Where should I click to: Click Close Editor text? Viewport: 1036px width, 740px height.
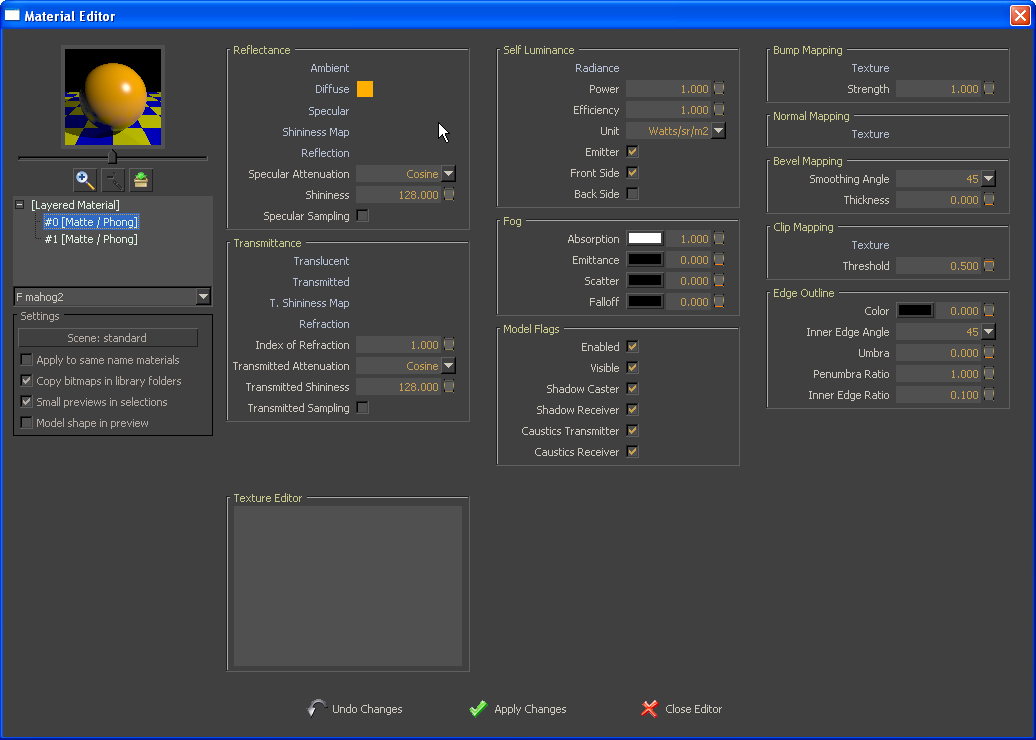point(694,709)
